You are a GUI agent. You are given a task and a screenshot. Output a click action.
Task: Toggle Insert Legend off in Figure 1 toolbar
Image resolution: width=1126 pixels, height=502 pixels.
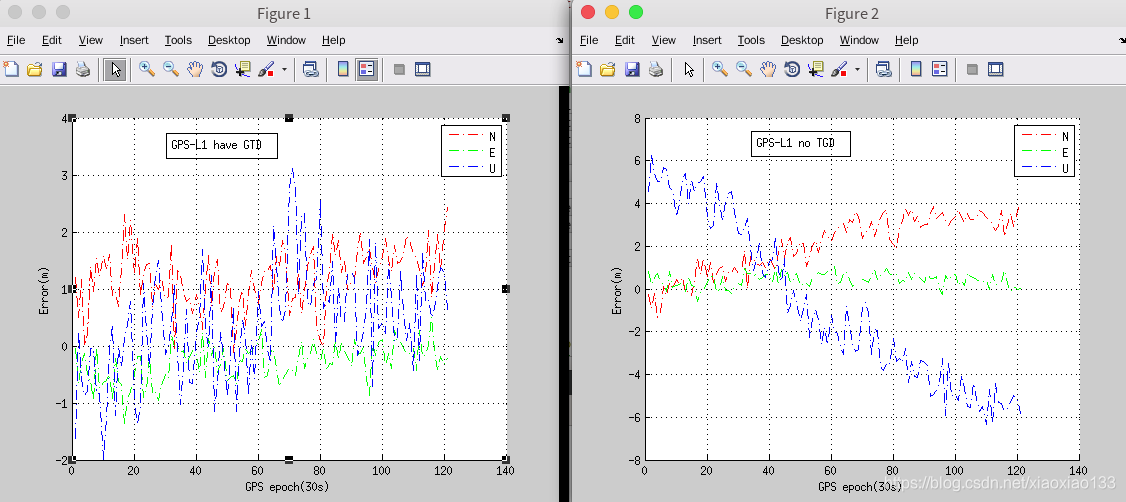point(367,69)
